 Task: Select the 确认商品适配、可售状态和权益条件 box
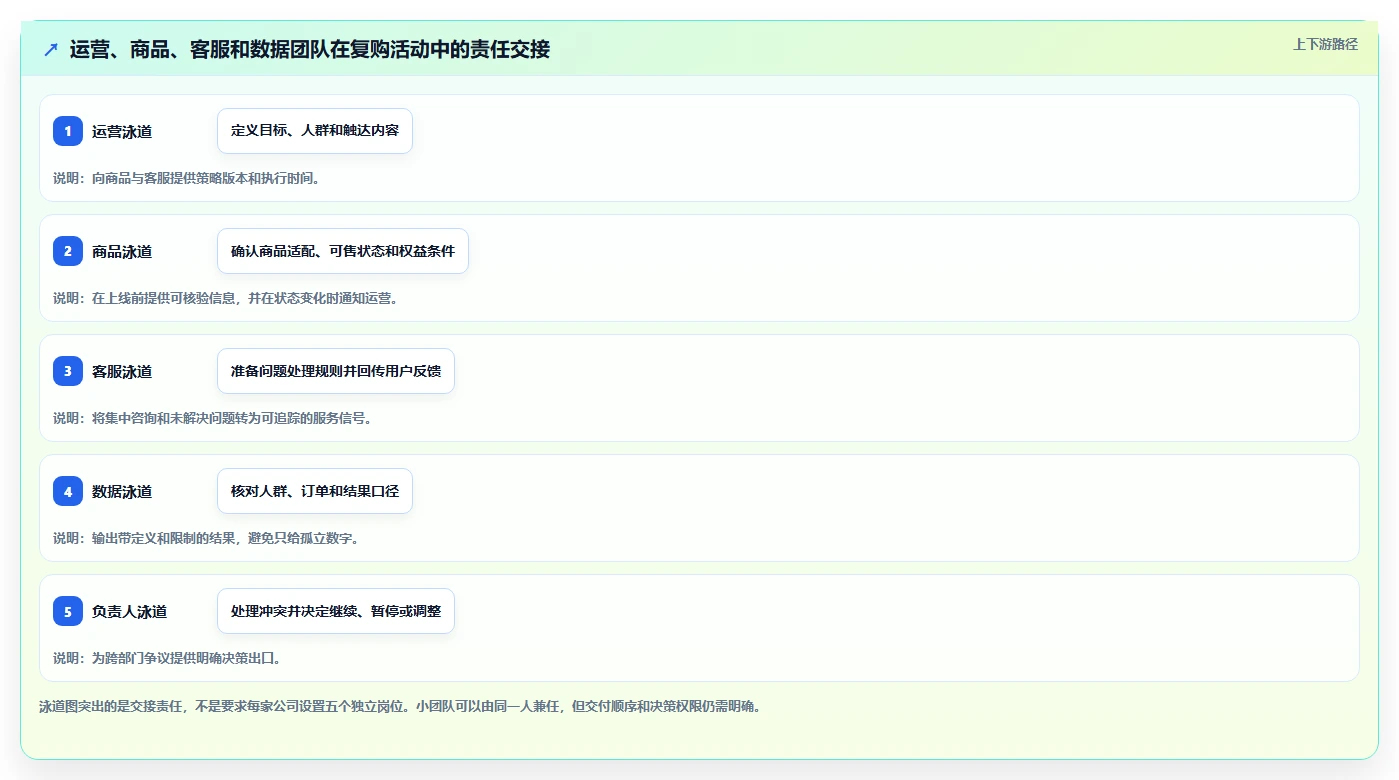click(343, 251)
